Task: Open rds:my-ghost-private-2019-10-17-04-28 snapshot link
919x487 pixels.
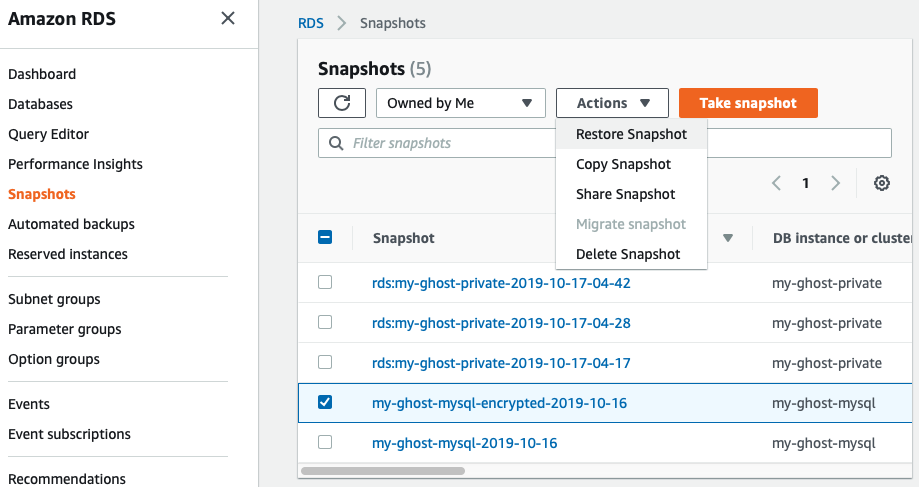Action: (x=501, y=323)
